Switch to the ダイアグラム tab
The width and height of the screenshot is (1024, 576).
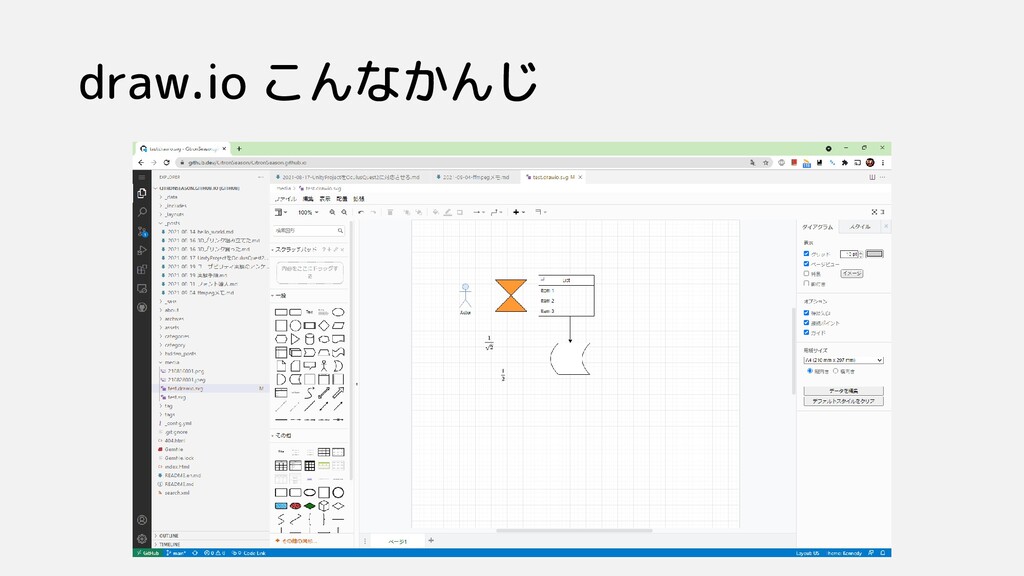[x=818, y=227]
